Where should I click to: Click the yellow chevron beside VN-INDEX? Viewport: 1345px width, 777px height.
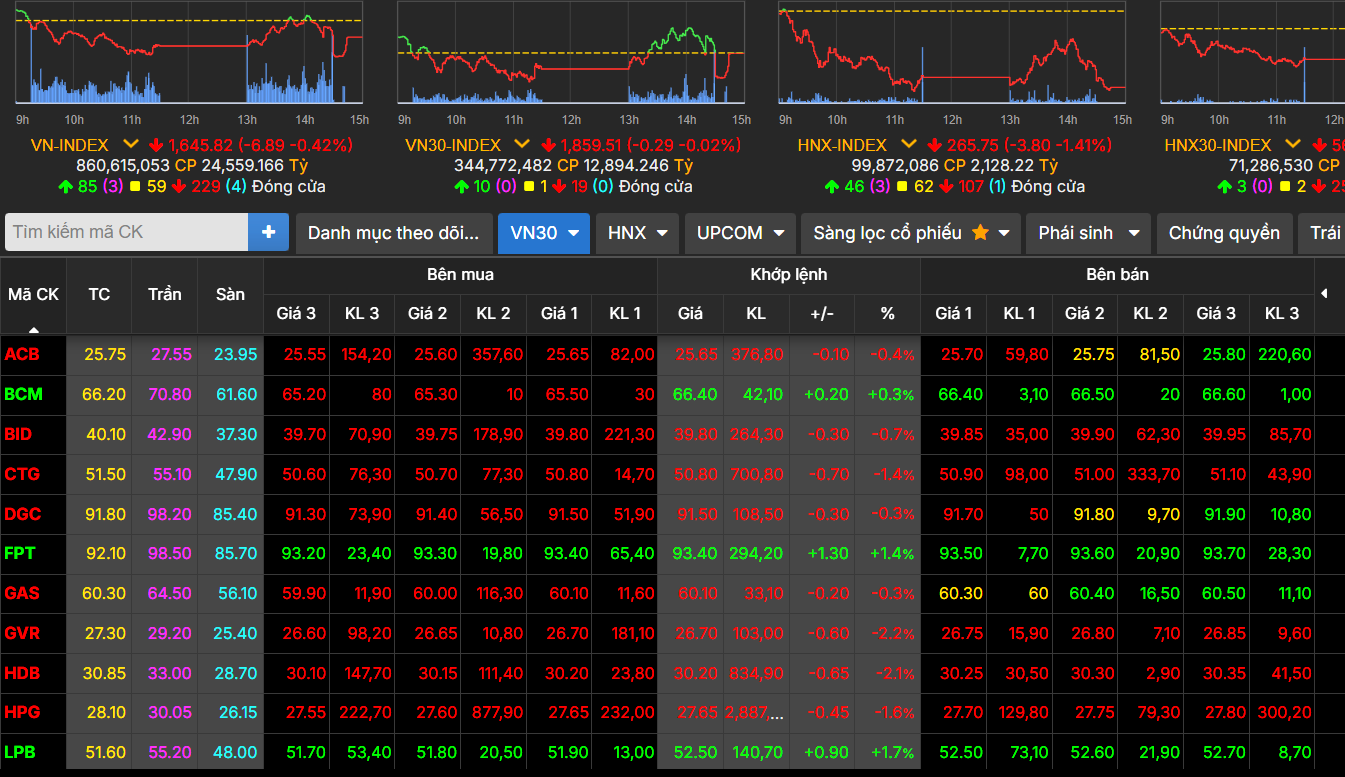130,145
